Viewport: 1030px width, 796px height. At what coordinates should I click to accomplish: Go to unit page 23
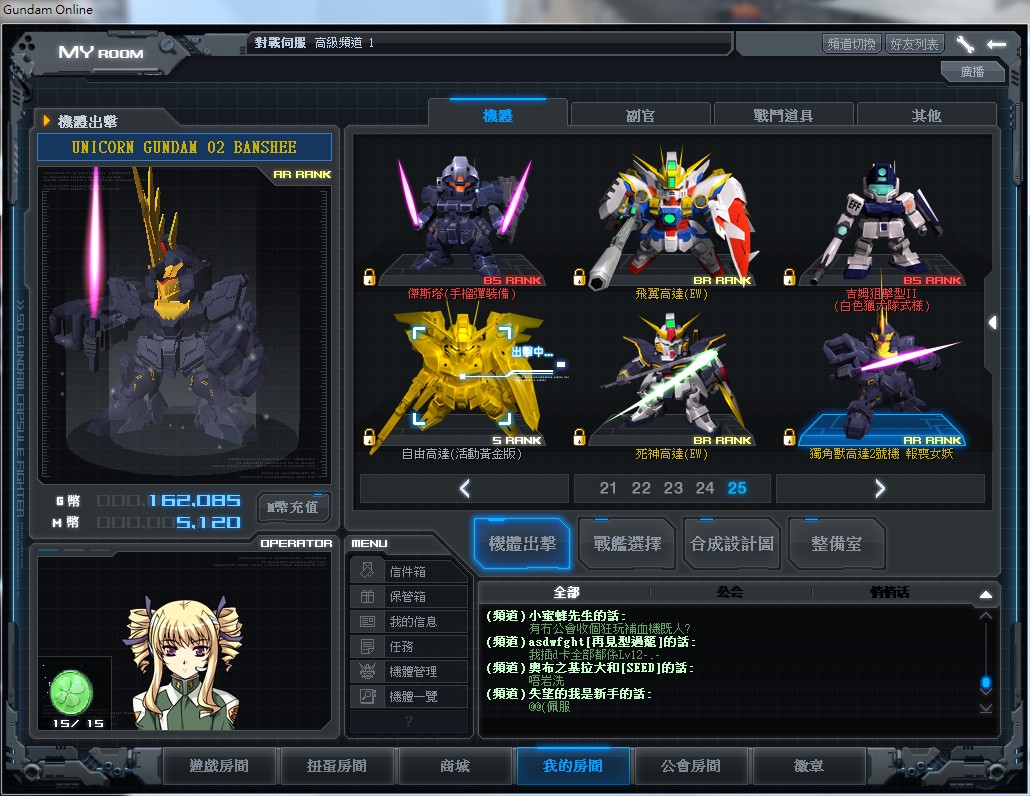coord(673,488)
